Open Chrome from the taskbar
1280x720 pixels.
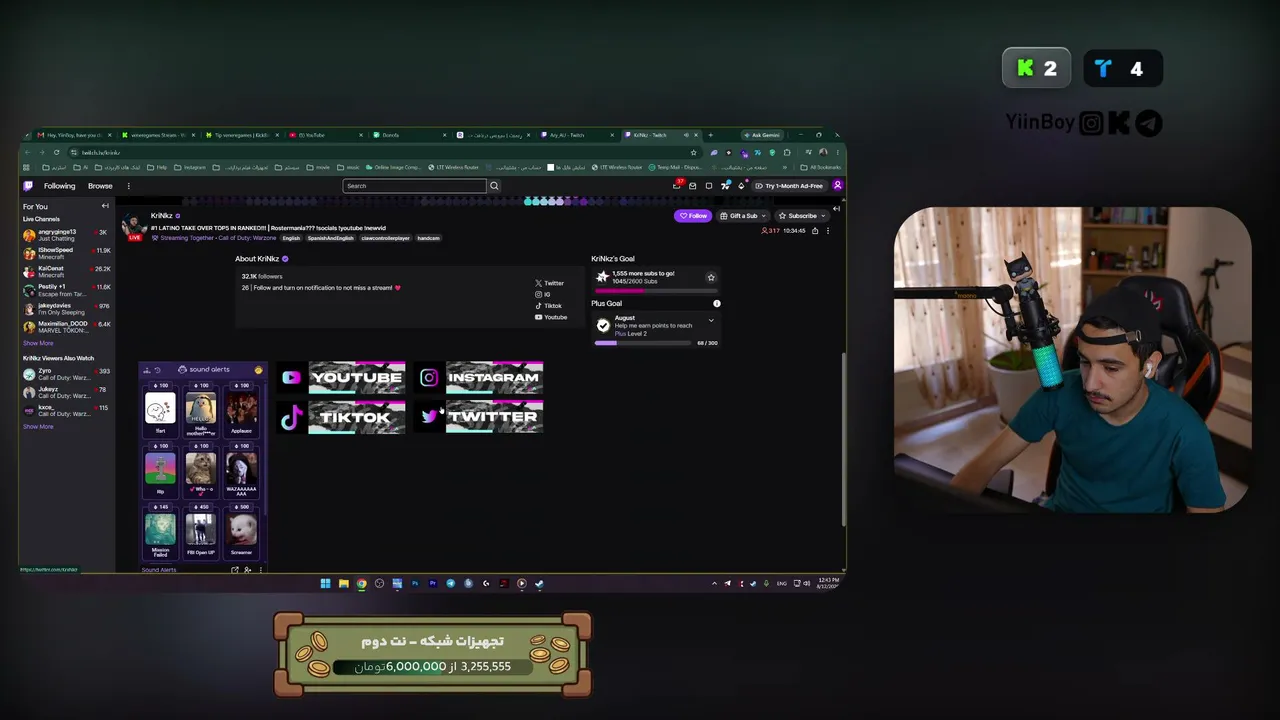click(361, 584)
